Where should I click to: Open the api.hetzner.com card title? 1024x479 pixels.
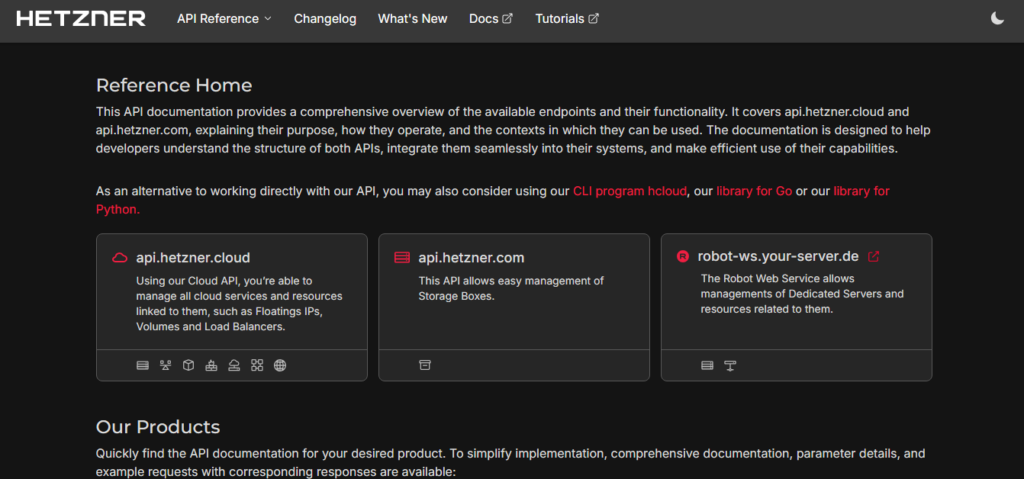pyautogui.click(x=472, y=257)
